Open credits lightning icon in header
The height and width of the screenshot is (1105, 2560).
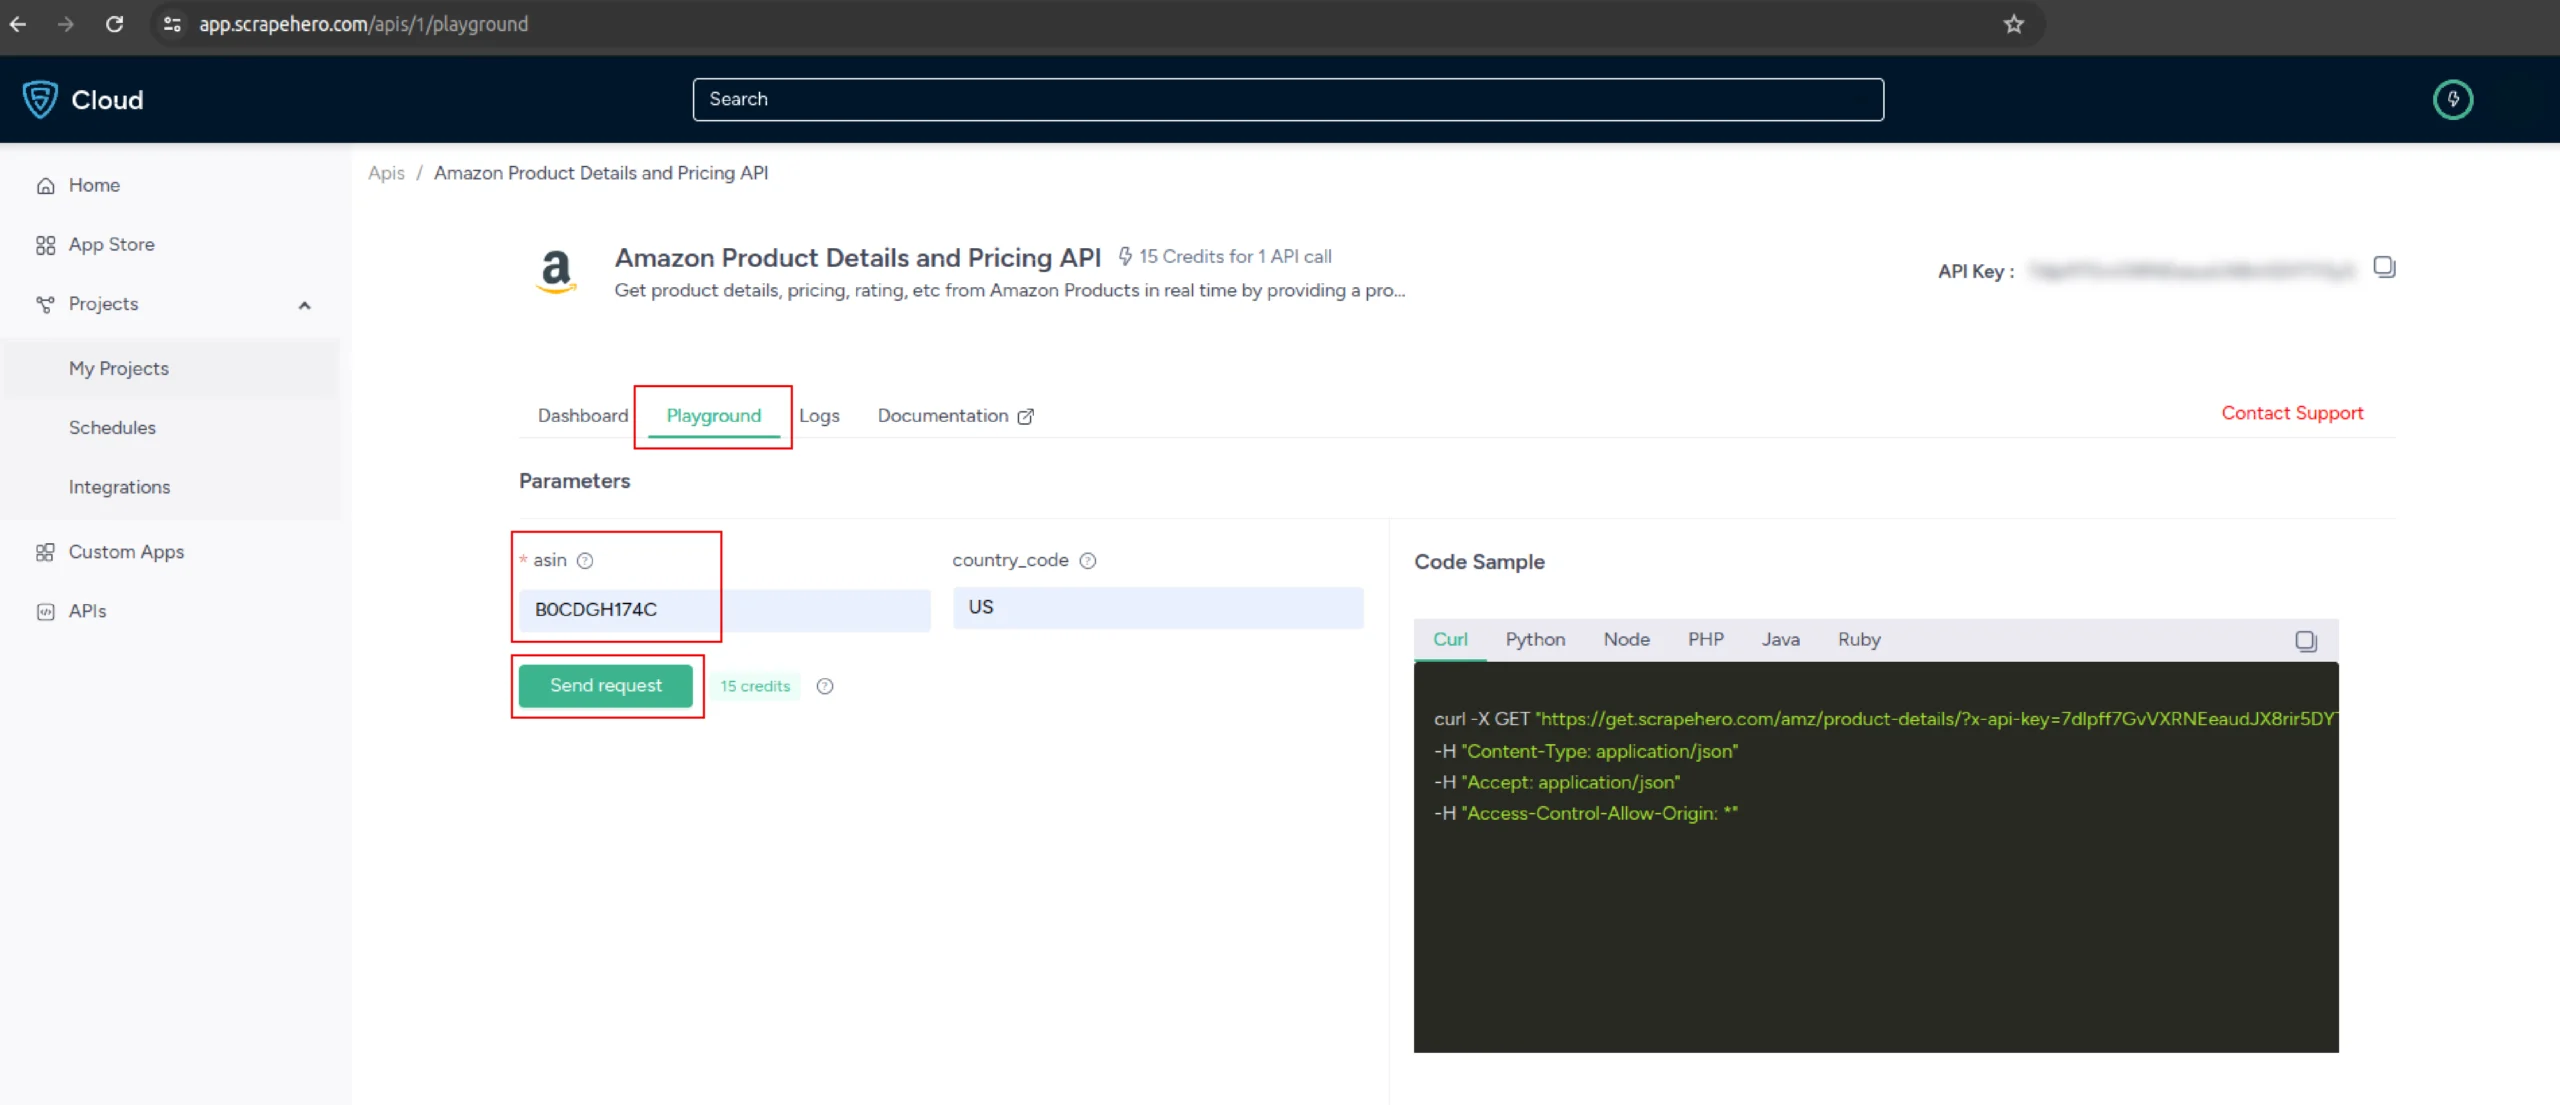2452,99
